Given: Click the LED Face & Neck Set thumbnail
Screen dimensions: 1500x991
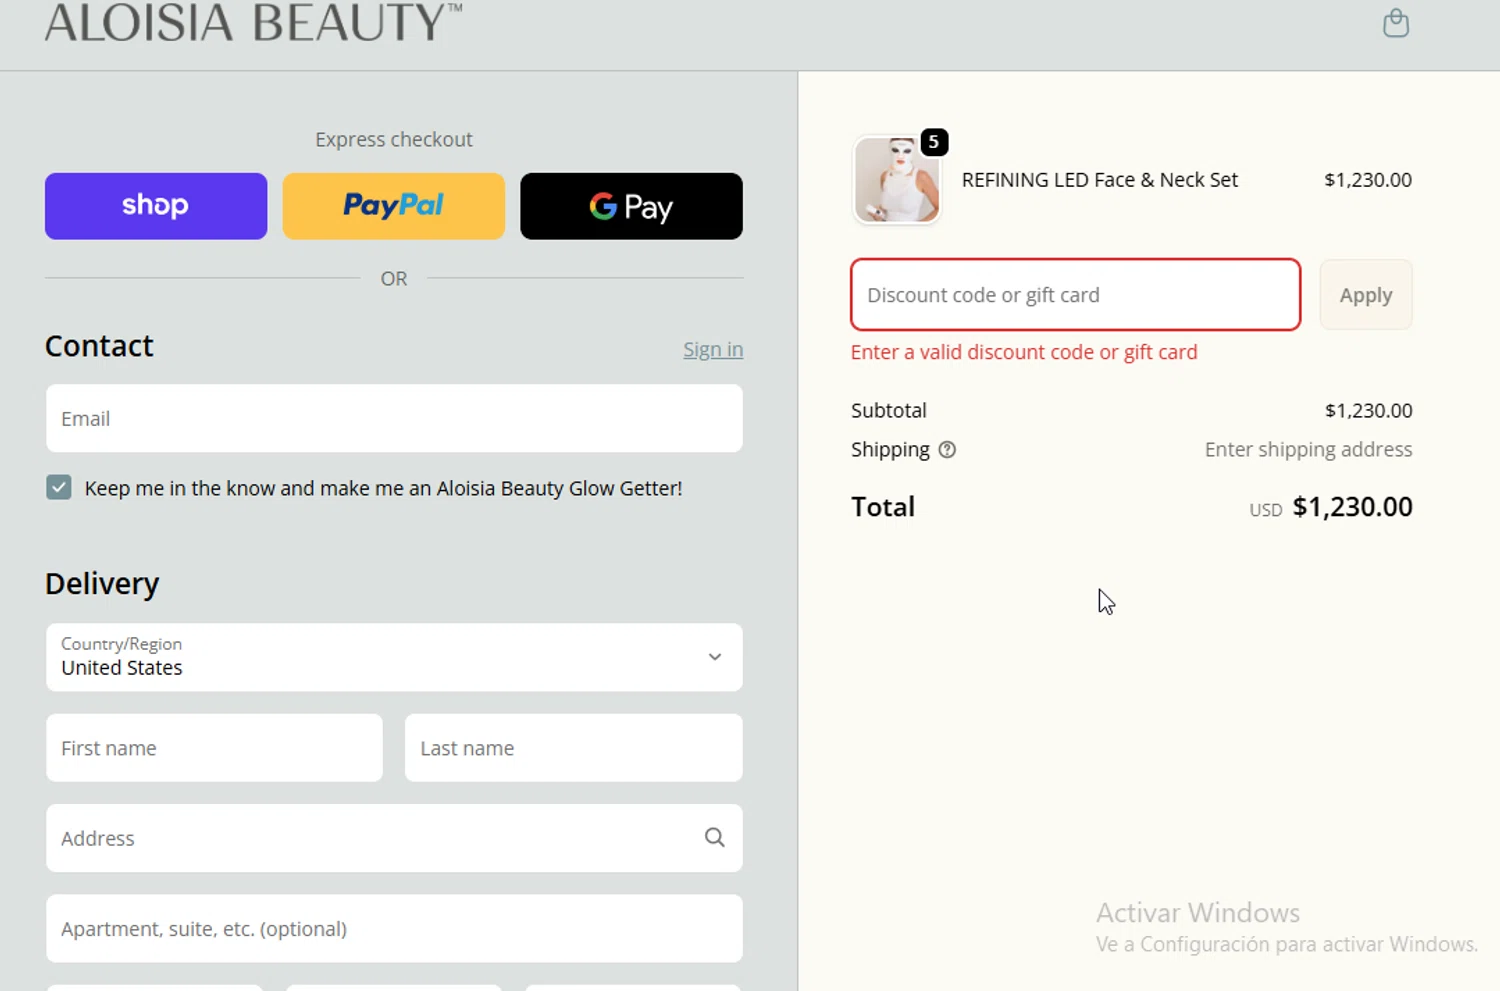Looking at the screenshot, I should coord(897,180).
